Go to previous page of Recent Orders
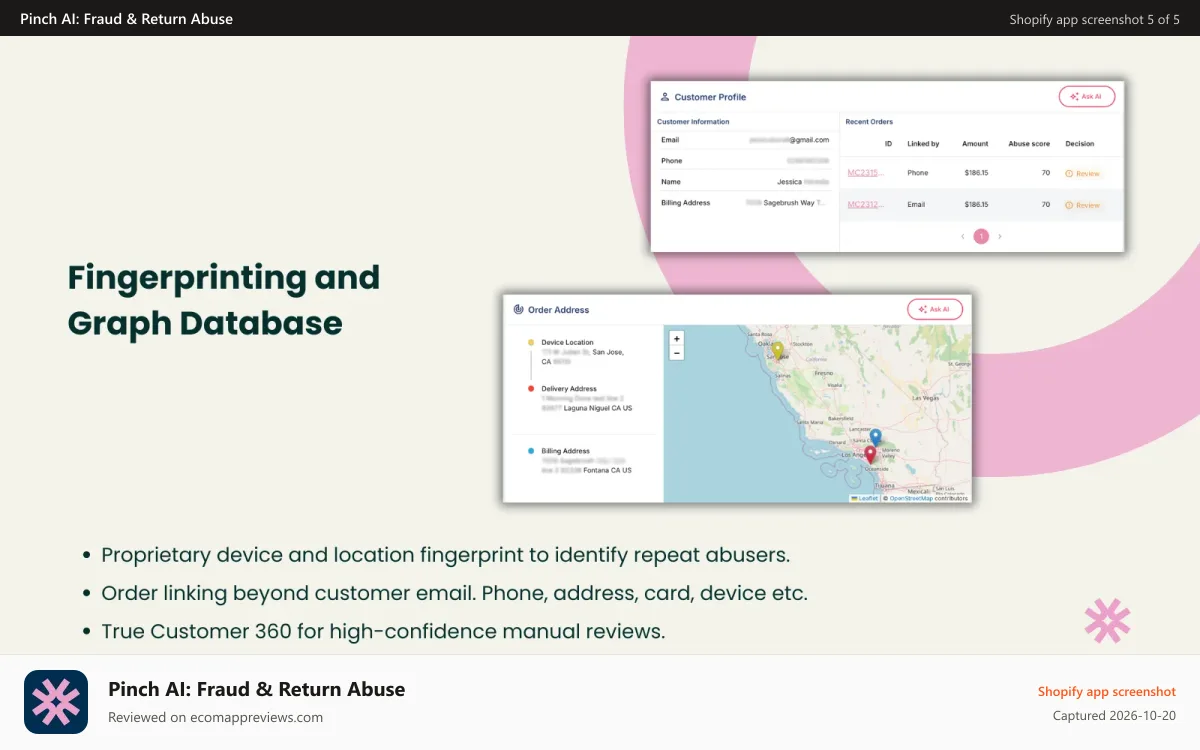 pos(963,237)
